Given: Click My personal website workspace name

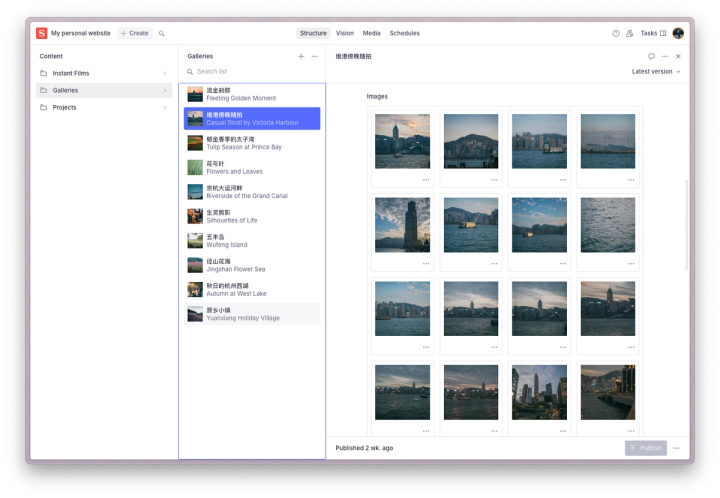Looking at the screenshot, I should click(81, 34).
